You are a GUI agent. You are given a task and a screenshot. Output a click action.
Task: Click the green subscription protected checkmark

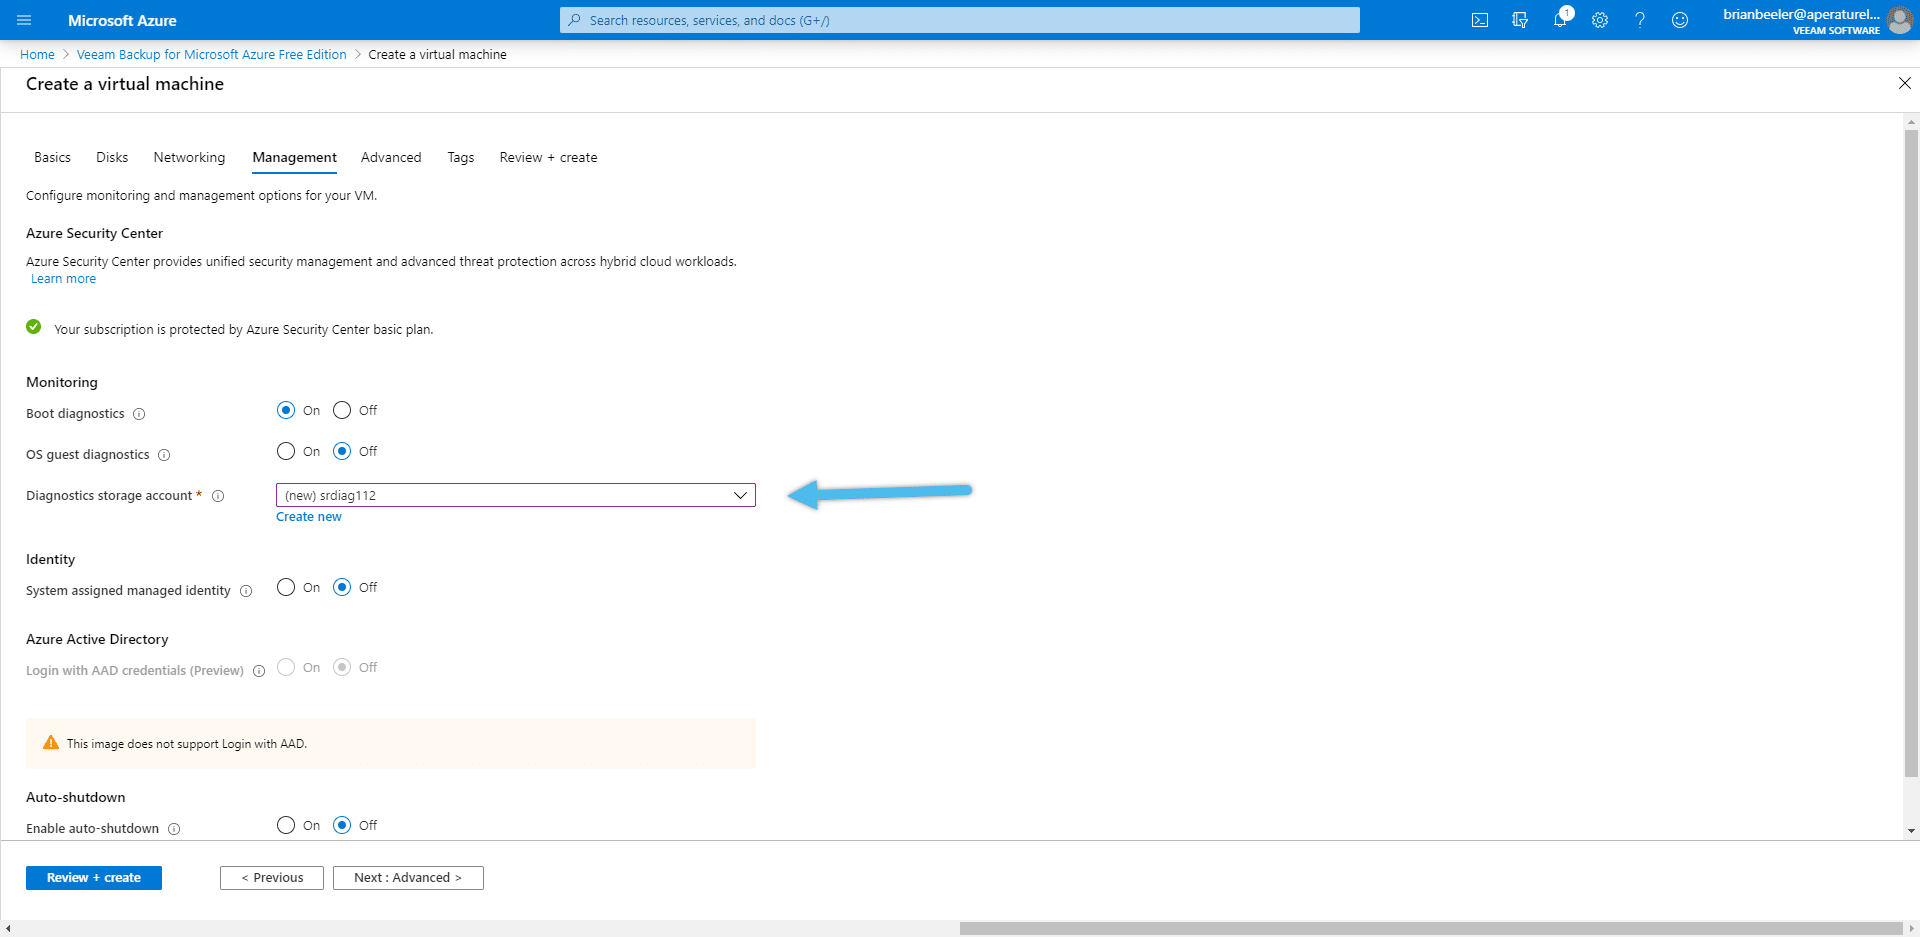coord(34,327)
